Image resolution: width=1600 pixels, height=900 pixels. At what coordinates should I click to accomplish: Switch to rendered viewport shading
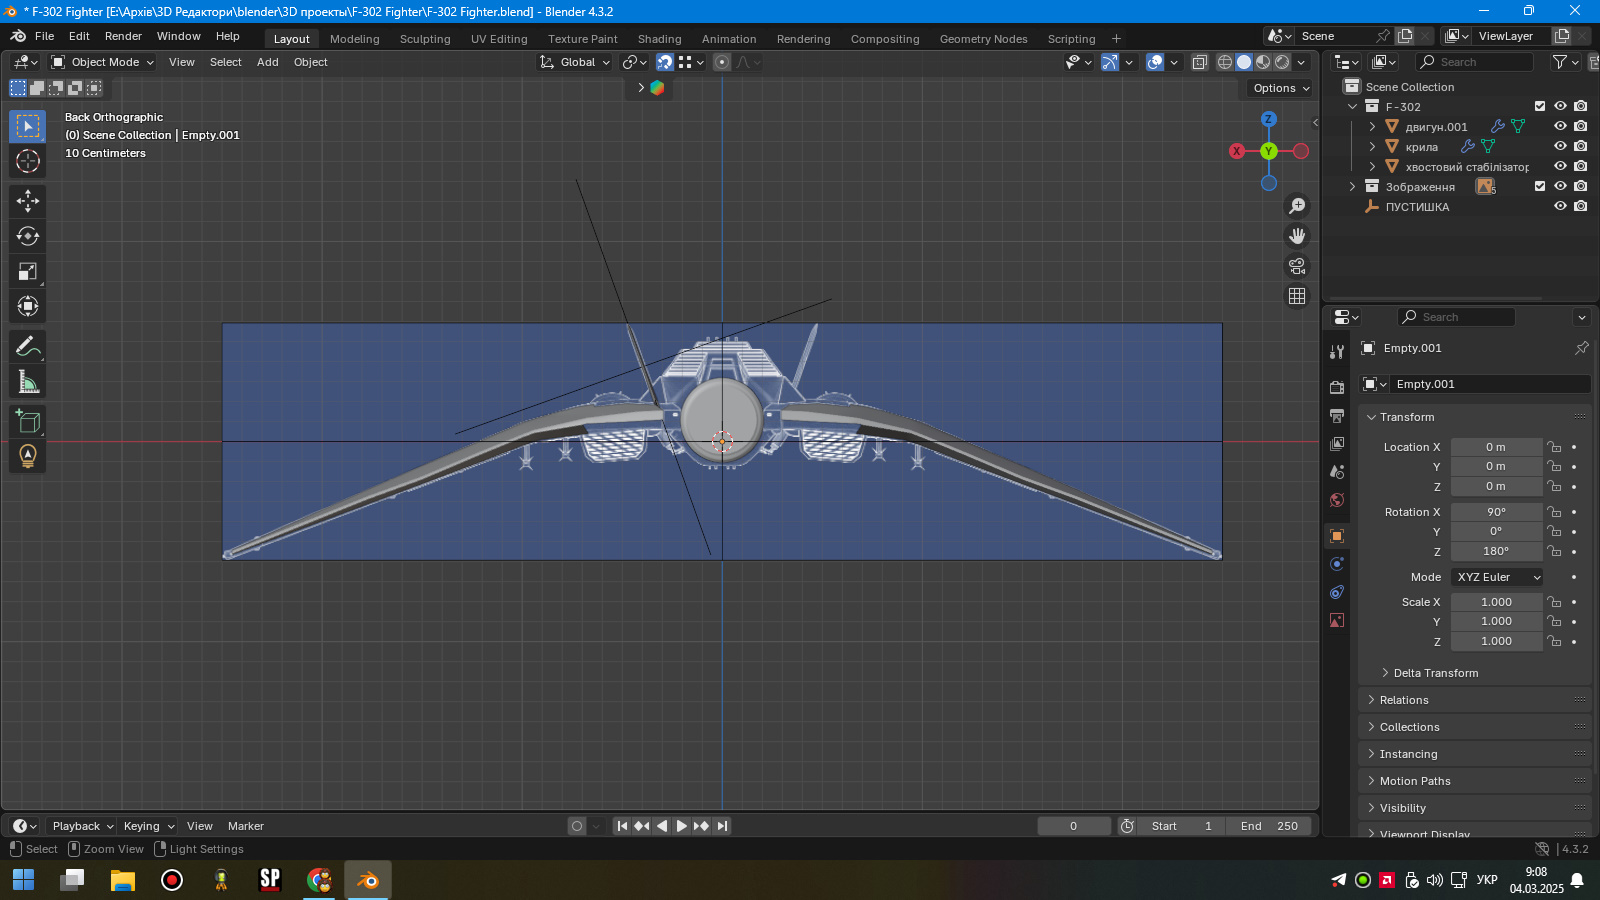click(x=1282, y=62)
